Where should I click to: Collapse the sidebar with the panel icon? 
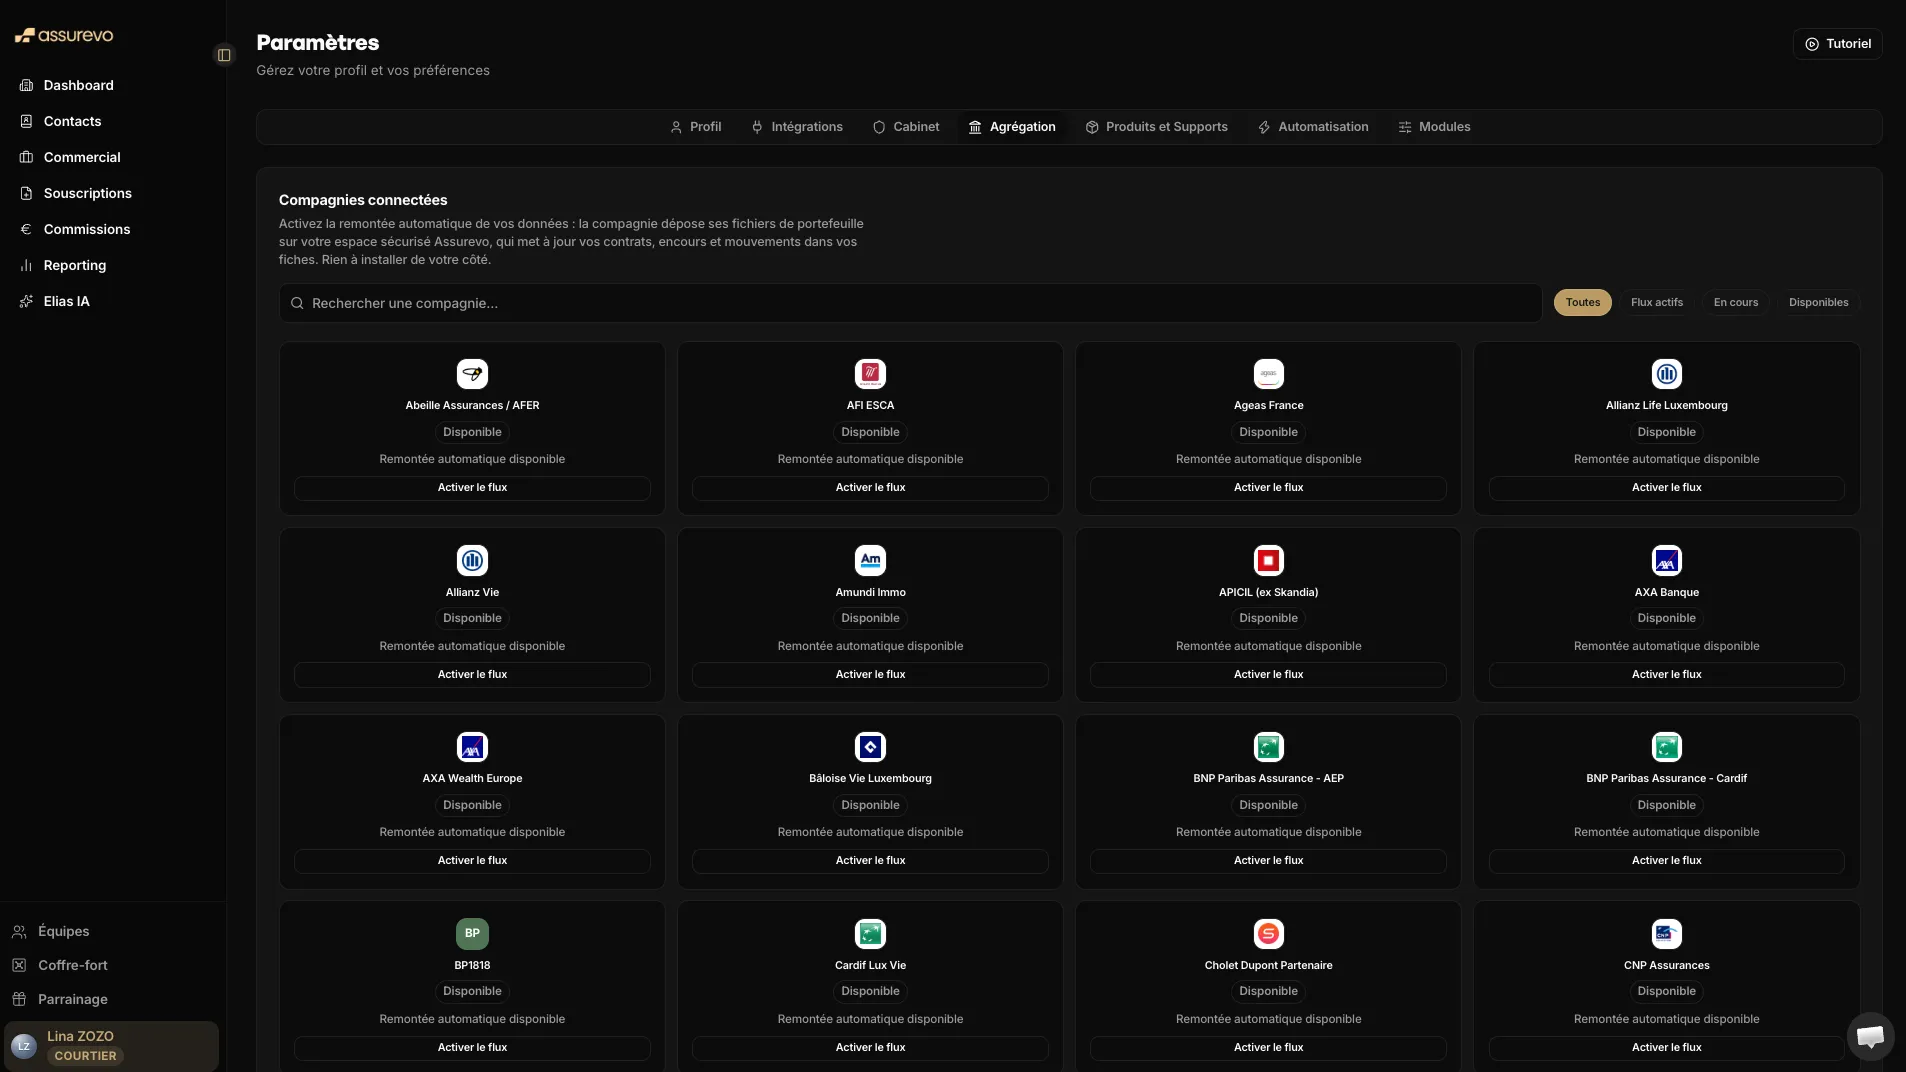224,55
